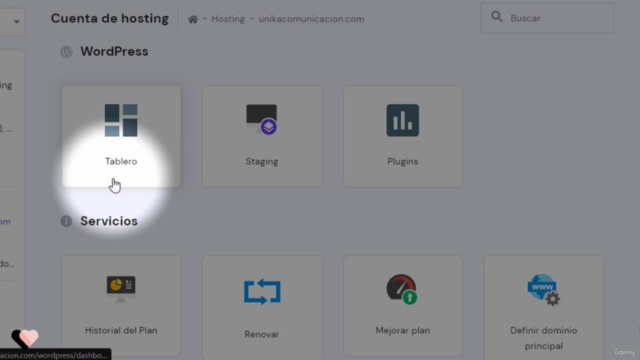This screenshot has height=360, width=640.
Task: Click the Staging monitor icon
Action: pos(262,119)
